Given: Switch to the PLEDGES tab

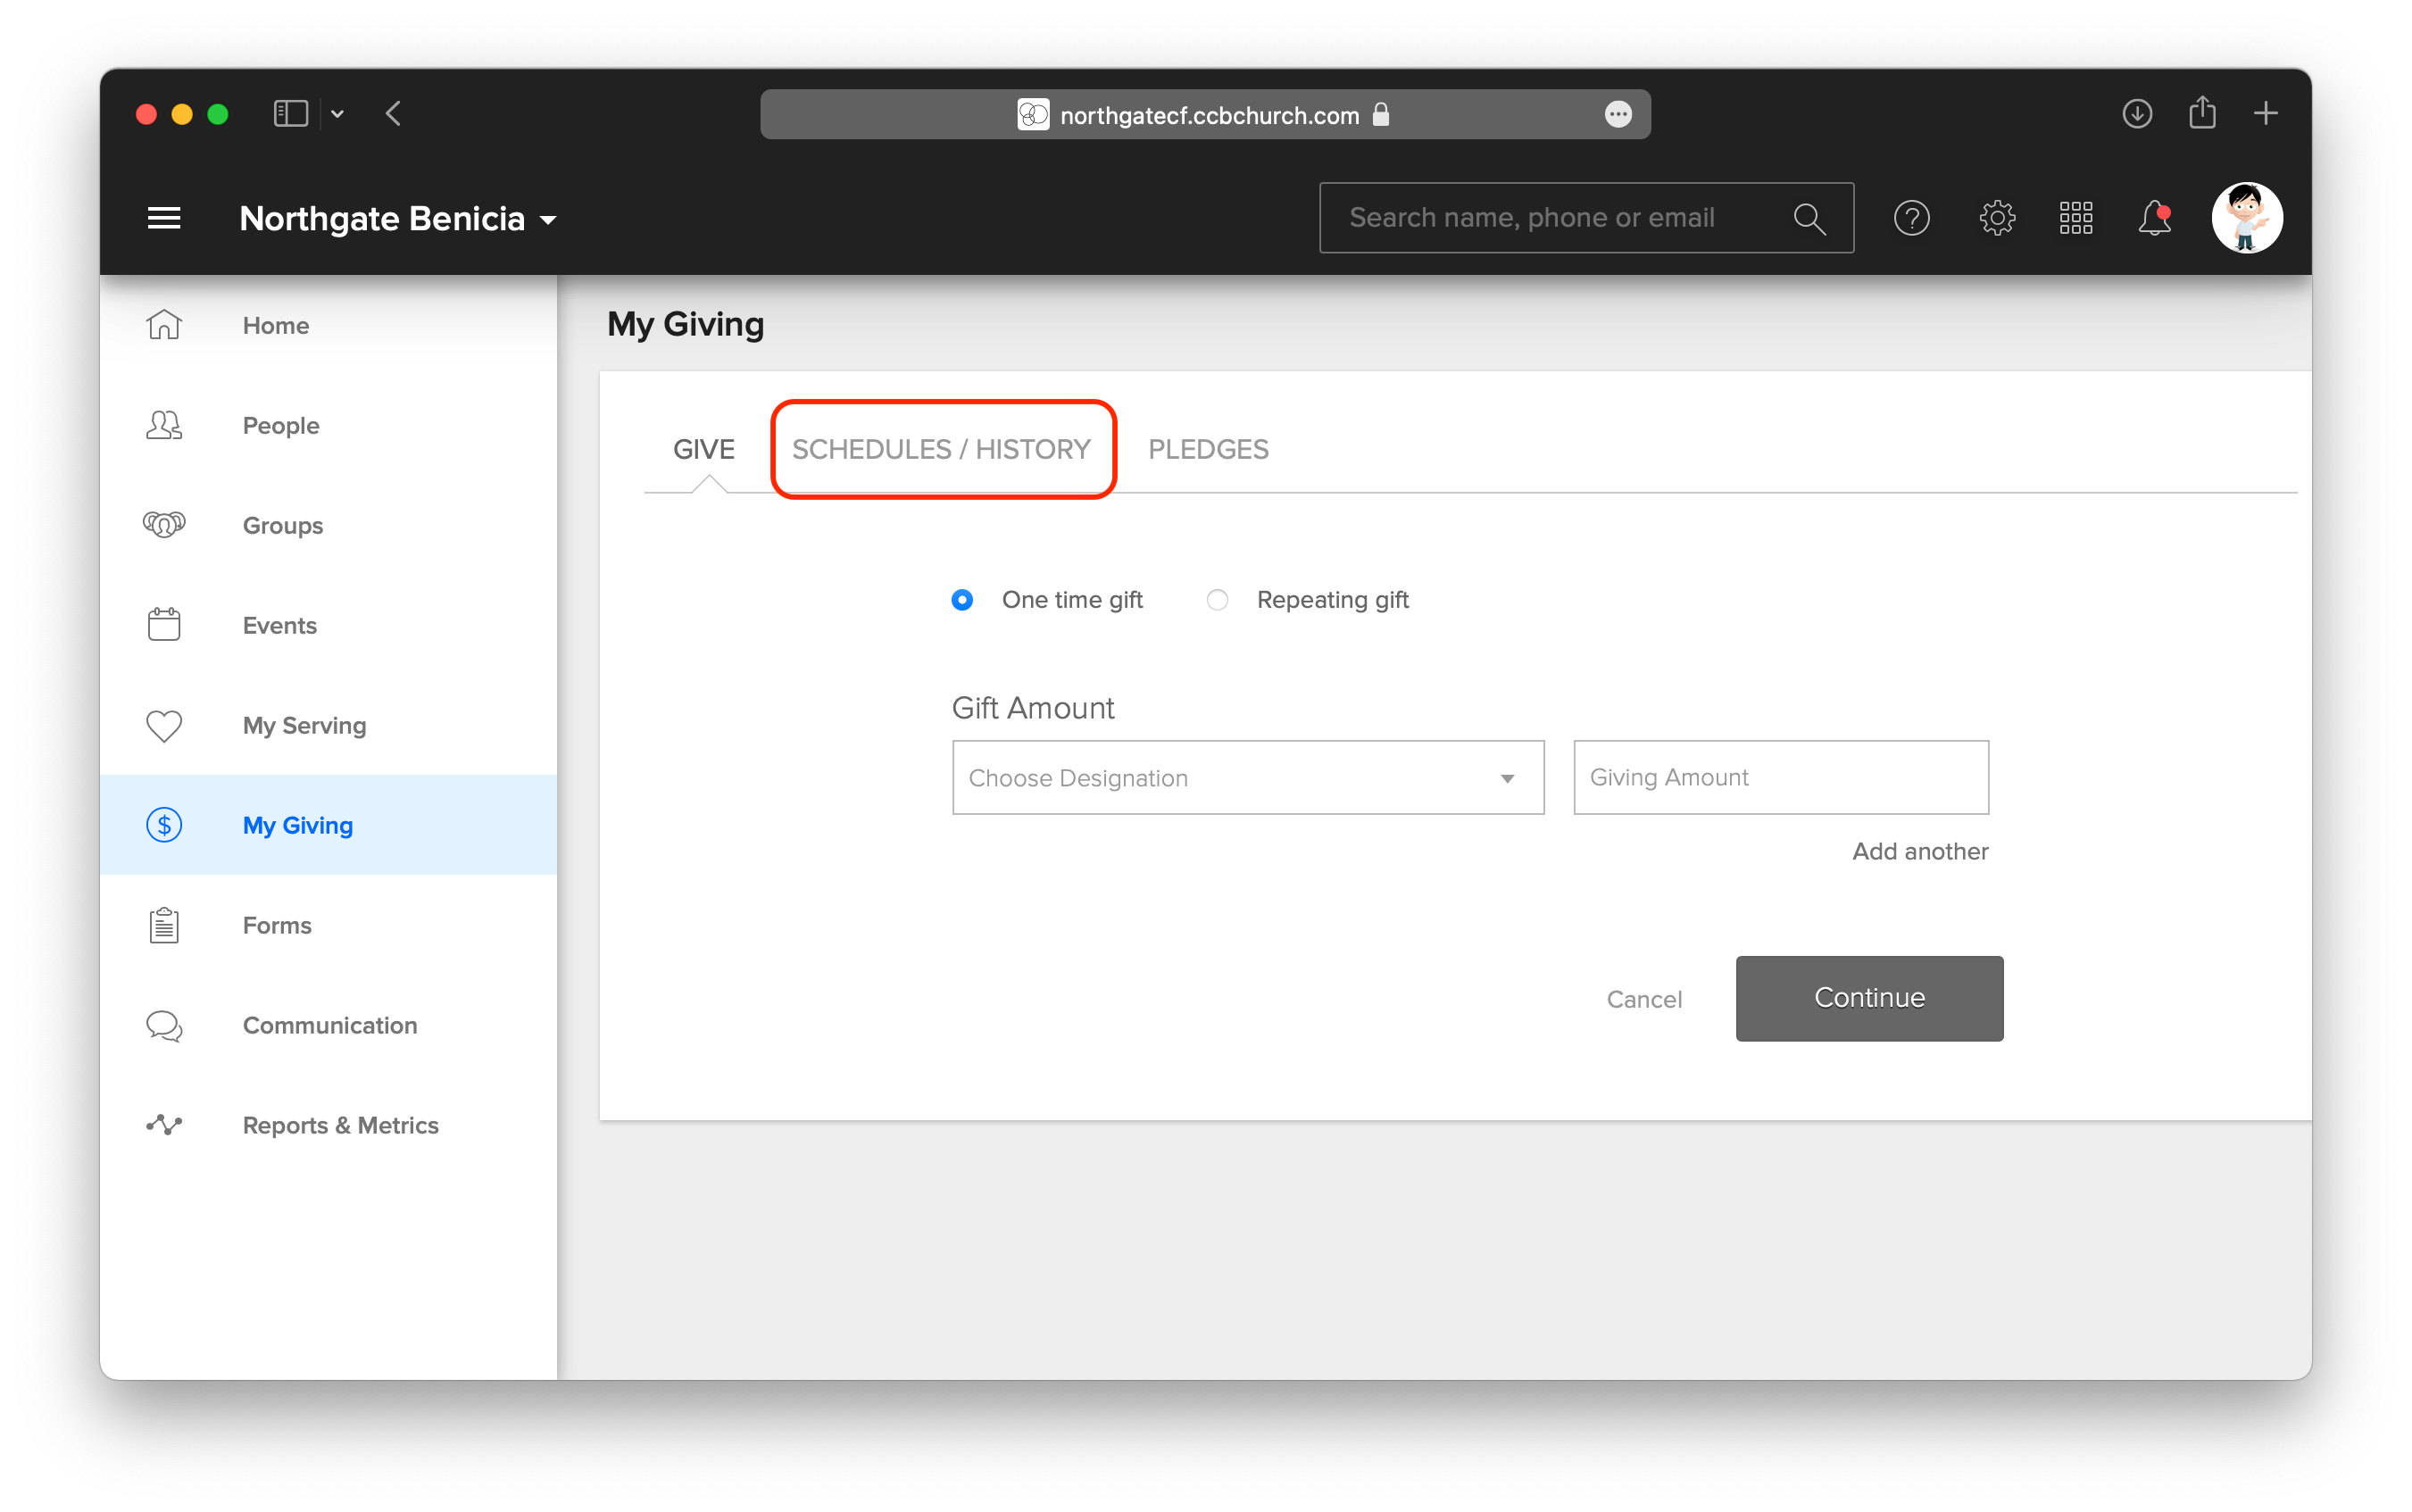Looking at the screenshot, I should (1207, 450).
